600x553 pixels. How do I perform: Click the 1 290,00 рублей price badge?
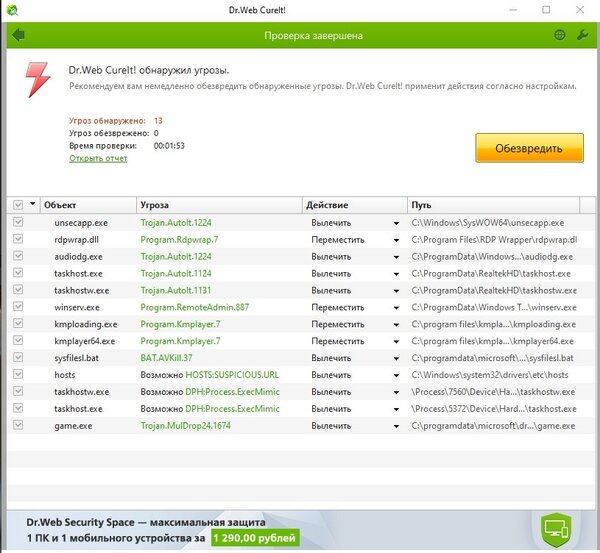254,538
